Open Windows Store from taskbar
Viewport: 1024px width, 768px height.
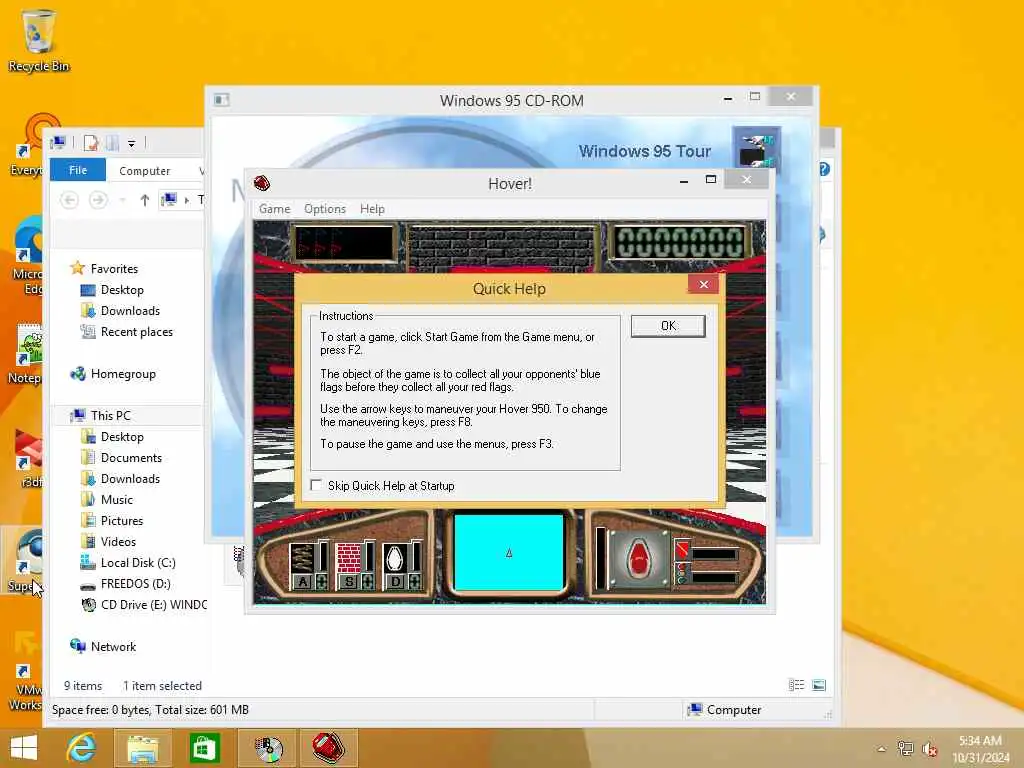204,748
